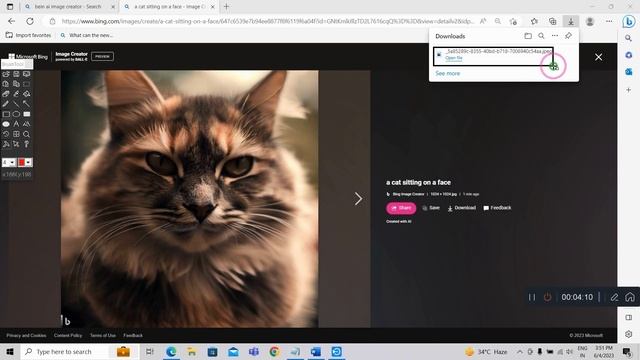Click the zoom magnifier icon in address bar
The image size is (640, 360).
pos(498,21)
